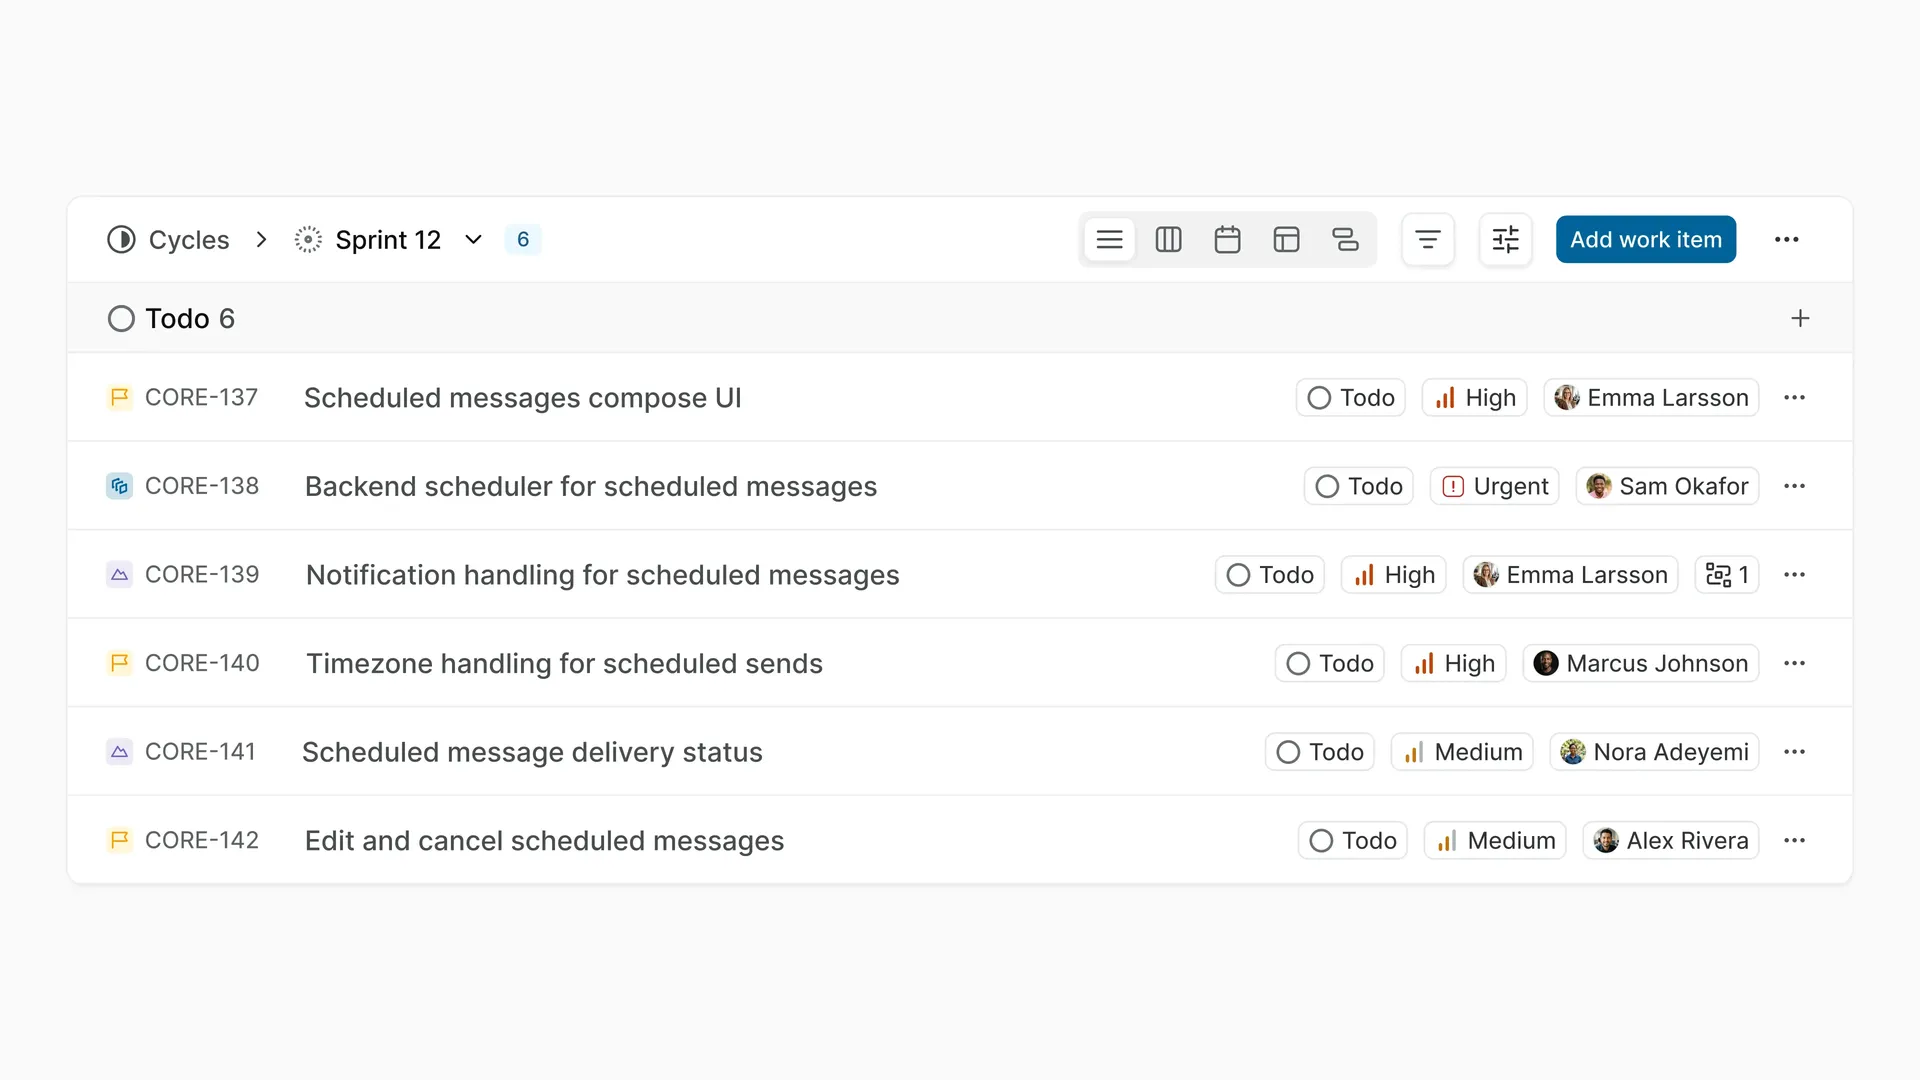Viewport: 1920px width, 1080px height.
Task: Change Urgent priority on CORE-138
Action: click(x=1495, y=486)
